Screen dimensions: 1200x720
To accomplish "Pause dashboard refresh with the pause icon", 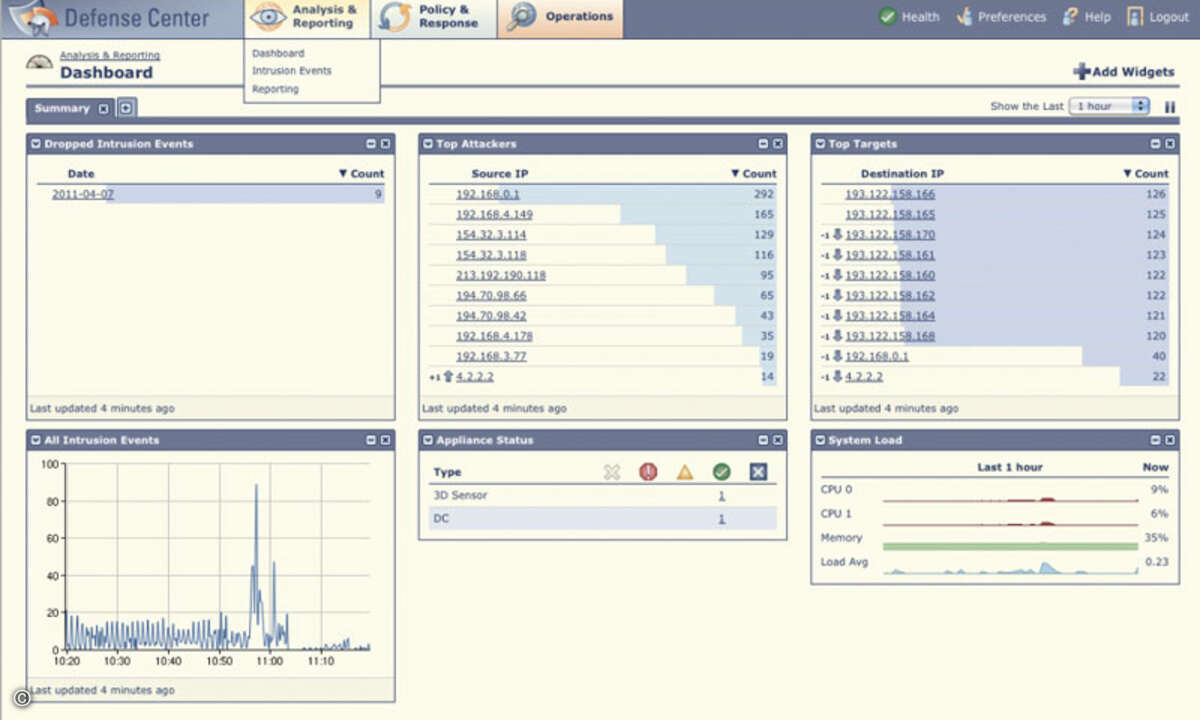I will [x=1170, y=107].
